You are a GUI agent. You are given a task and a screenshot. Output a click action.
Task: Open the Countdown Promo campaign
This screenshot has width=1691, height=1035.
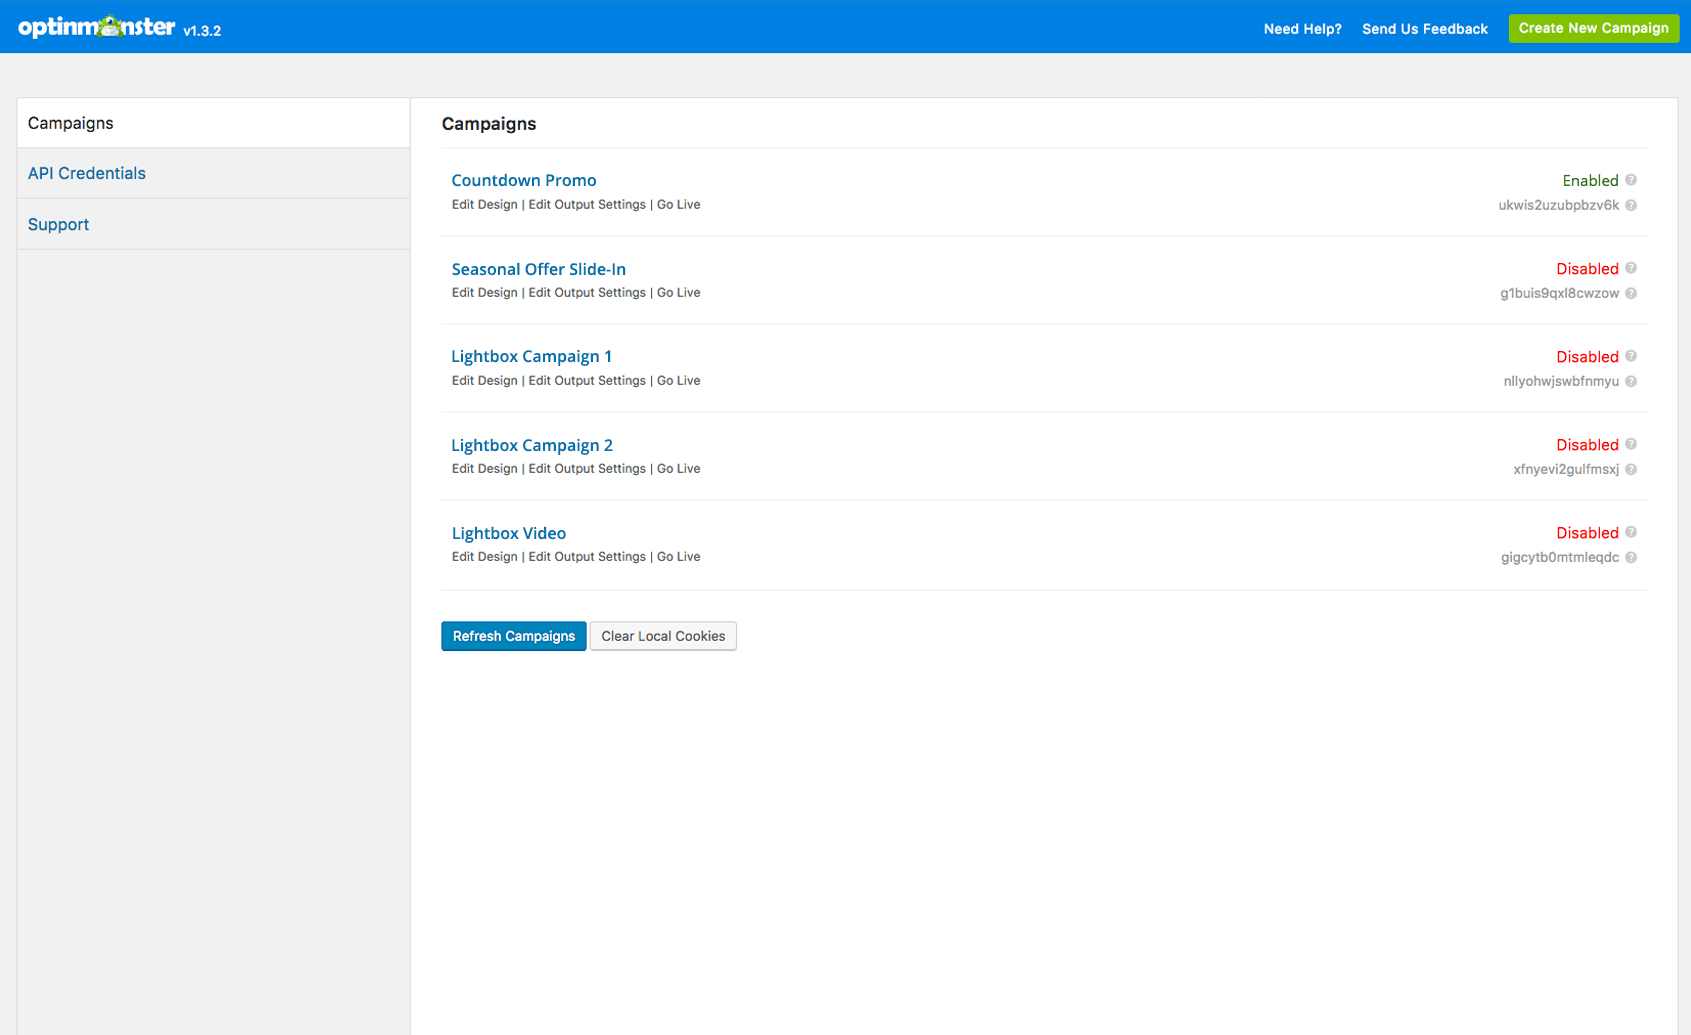[x=524, y=180]
